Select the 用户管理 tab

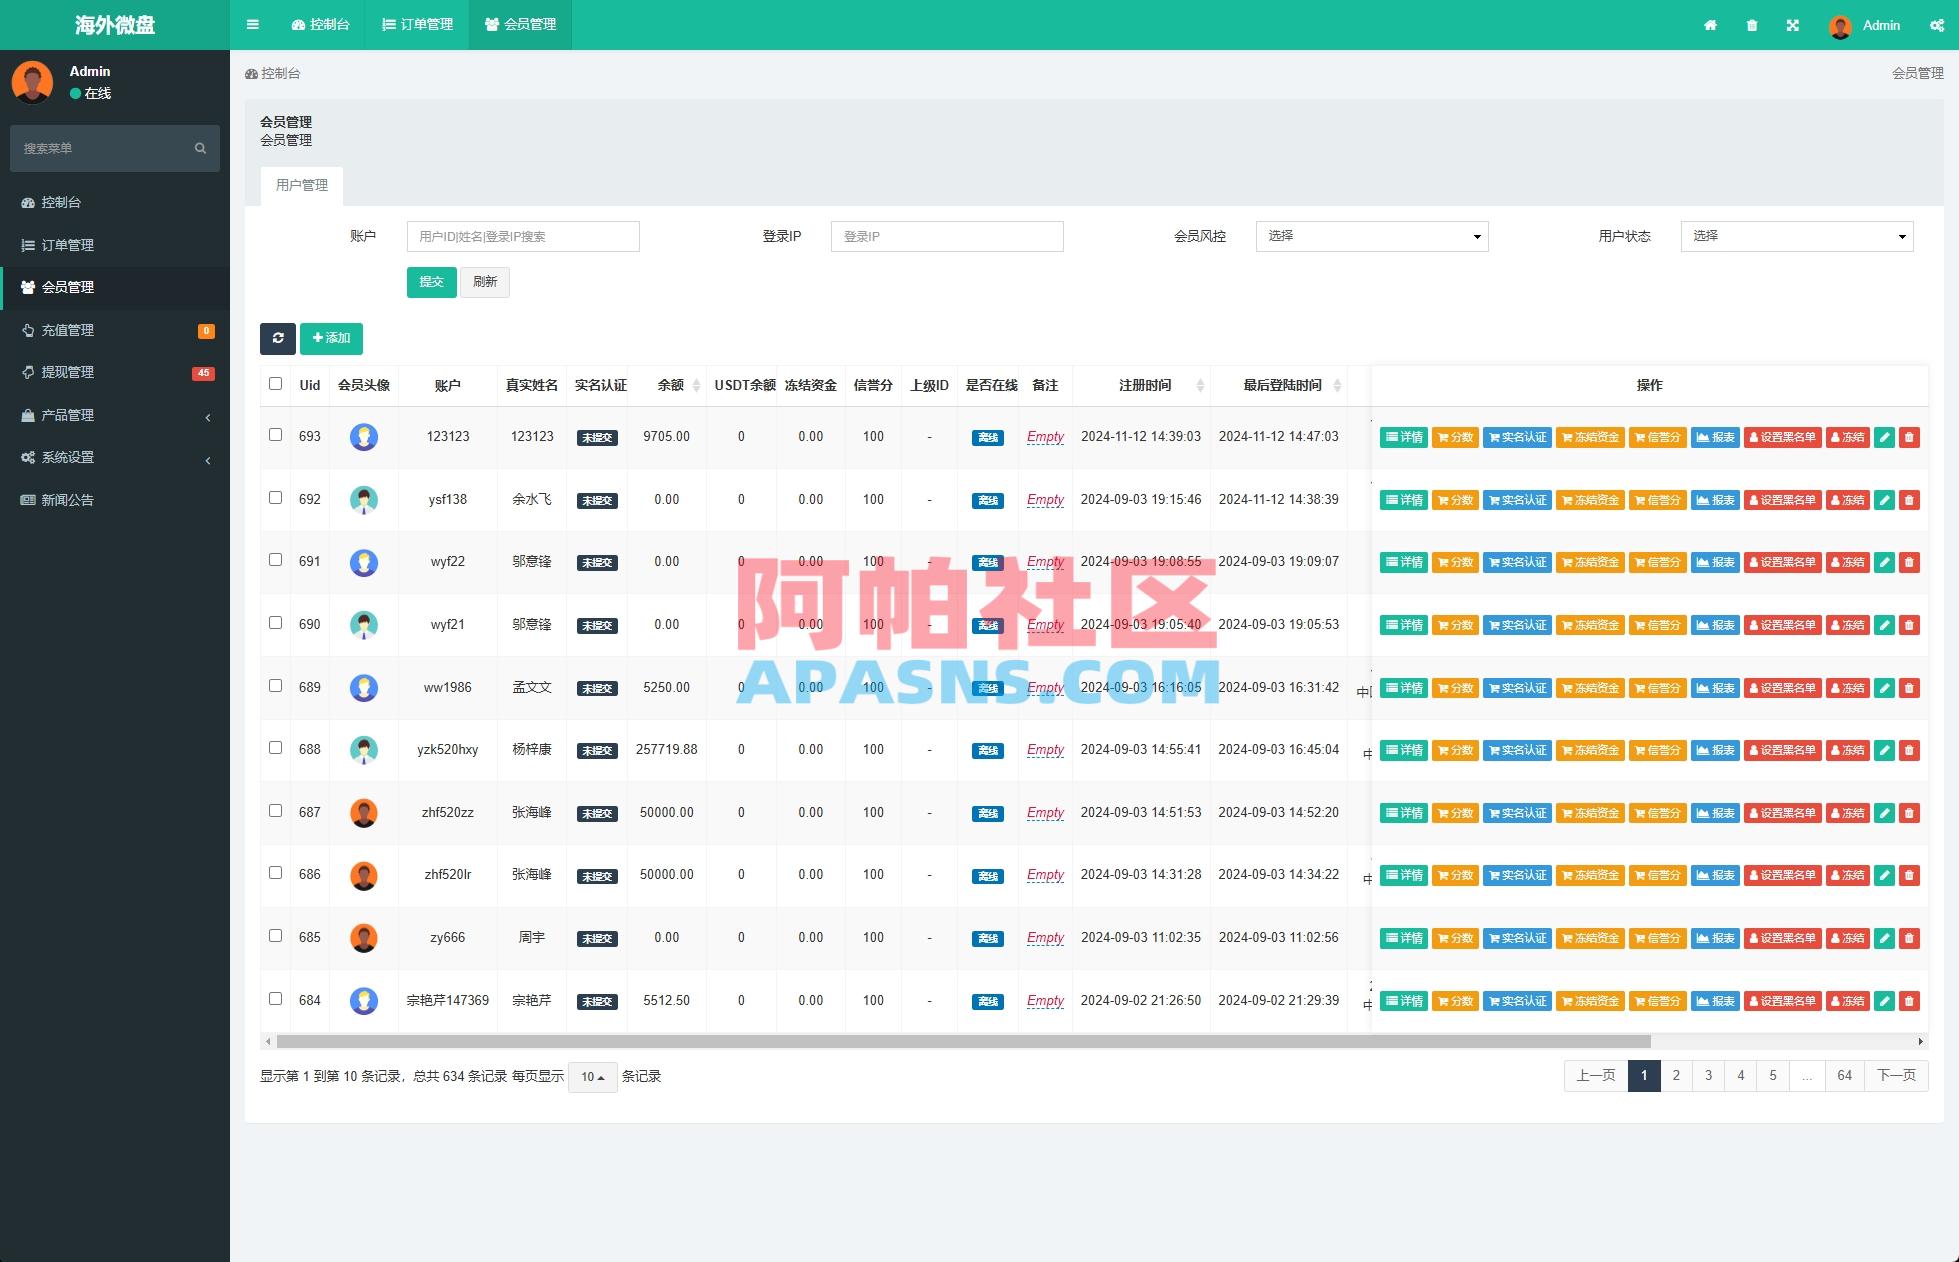pos(302,185)
